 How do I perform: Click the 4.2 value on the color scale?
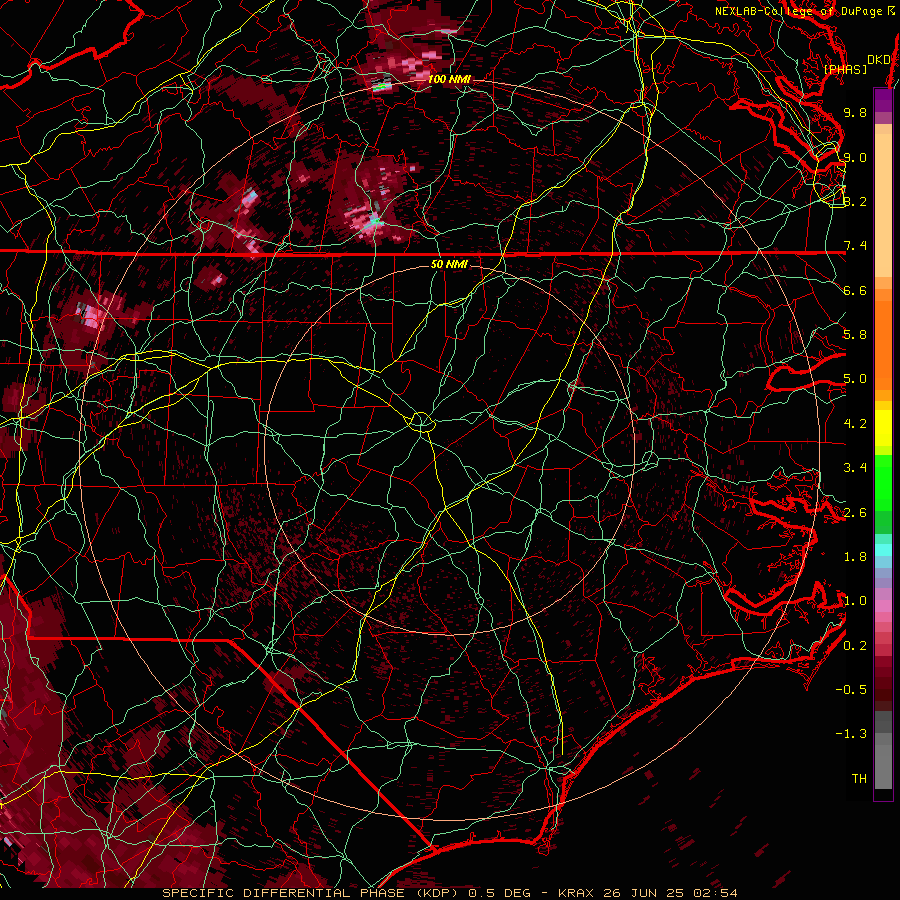(855, 424)
